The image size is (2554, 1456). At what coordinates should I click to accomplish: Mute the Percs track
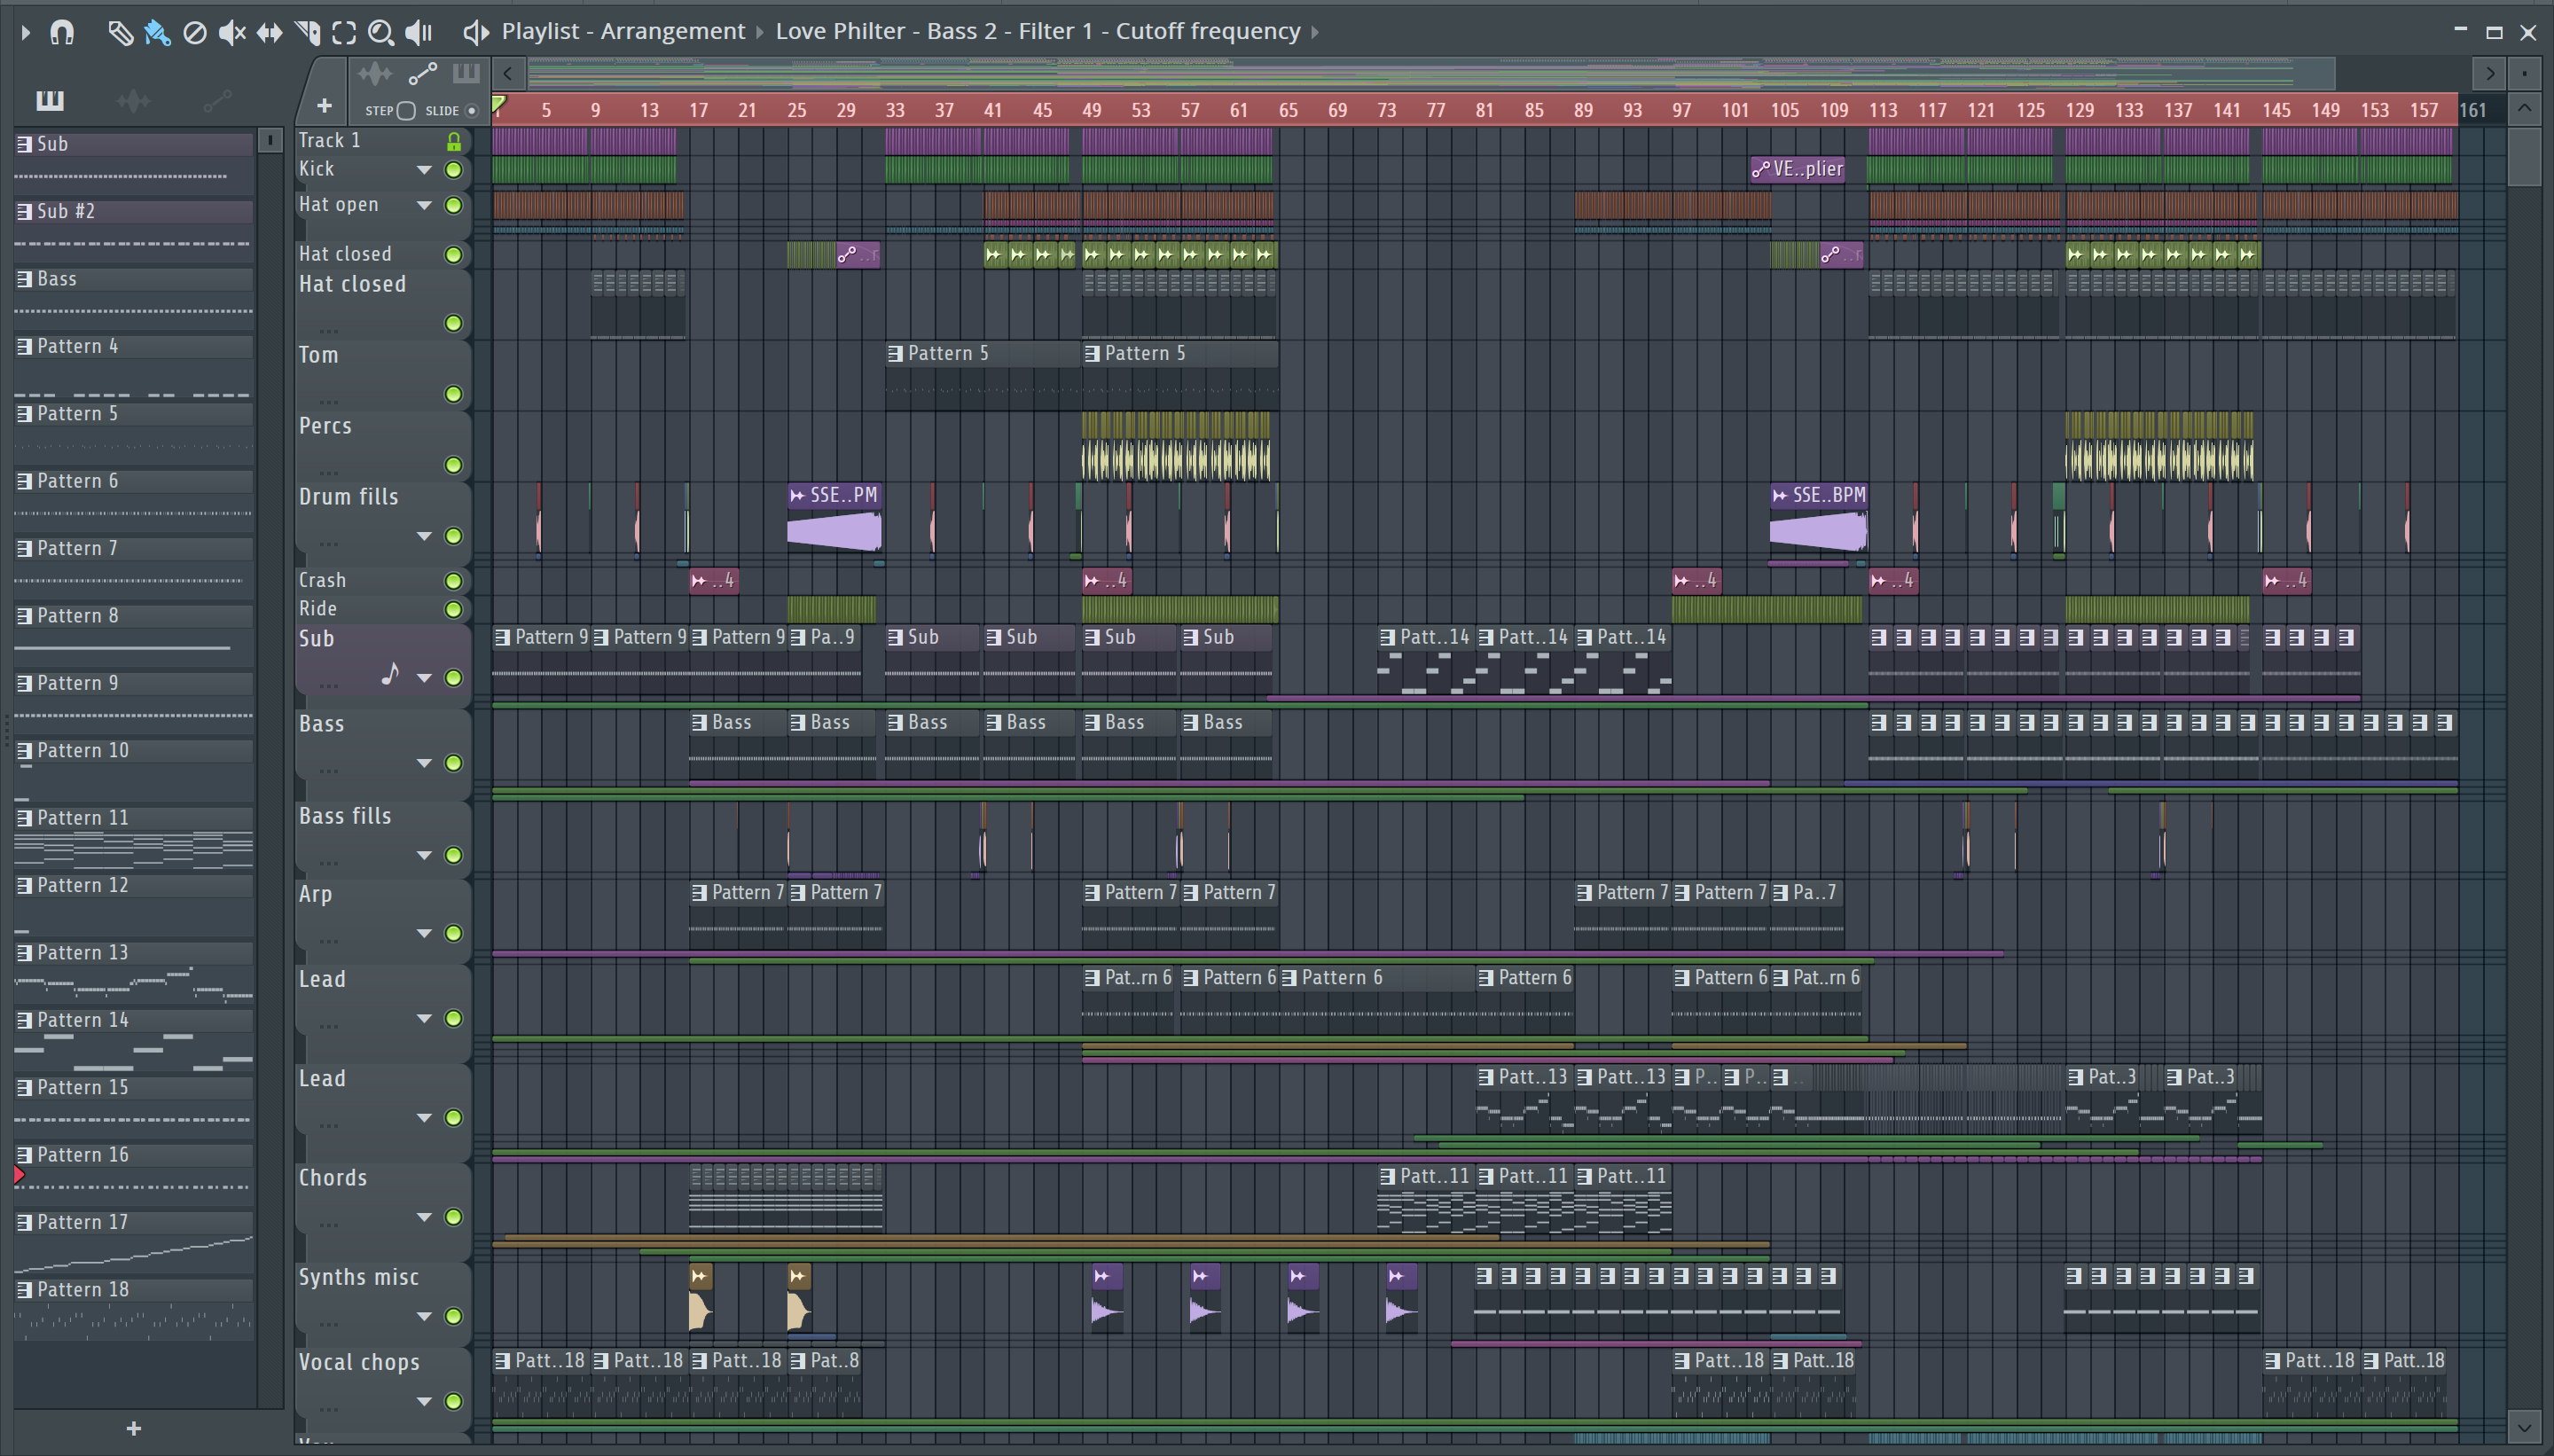coord(453,465)
